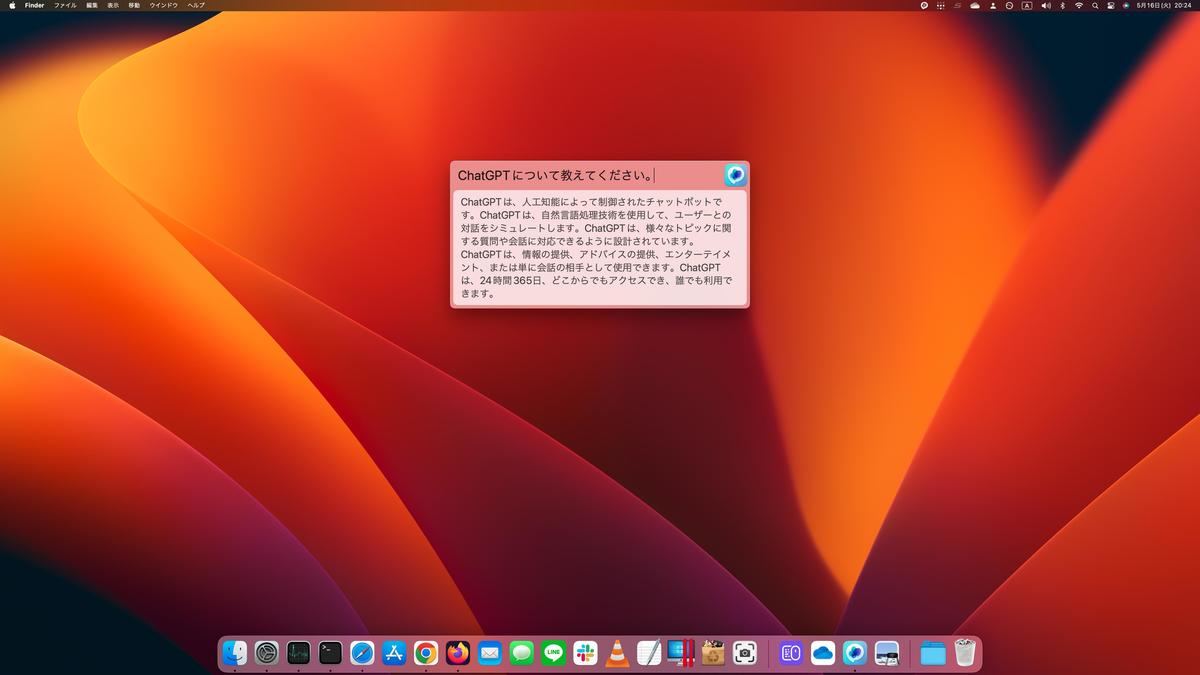Click the date and time 5月16日(火) 20:24
The width and height of the screenshot is (1200, 675).
(x=1164, y=5)
